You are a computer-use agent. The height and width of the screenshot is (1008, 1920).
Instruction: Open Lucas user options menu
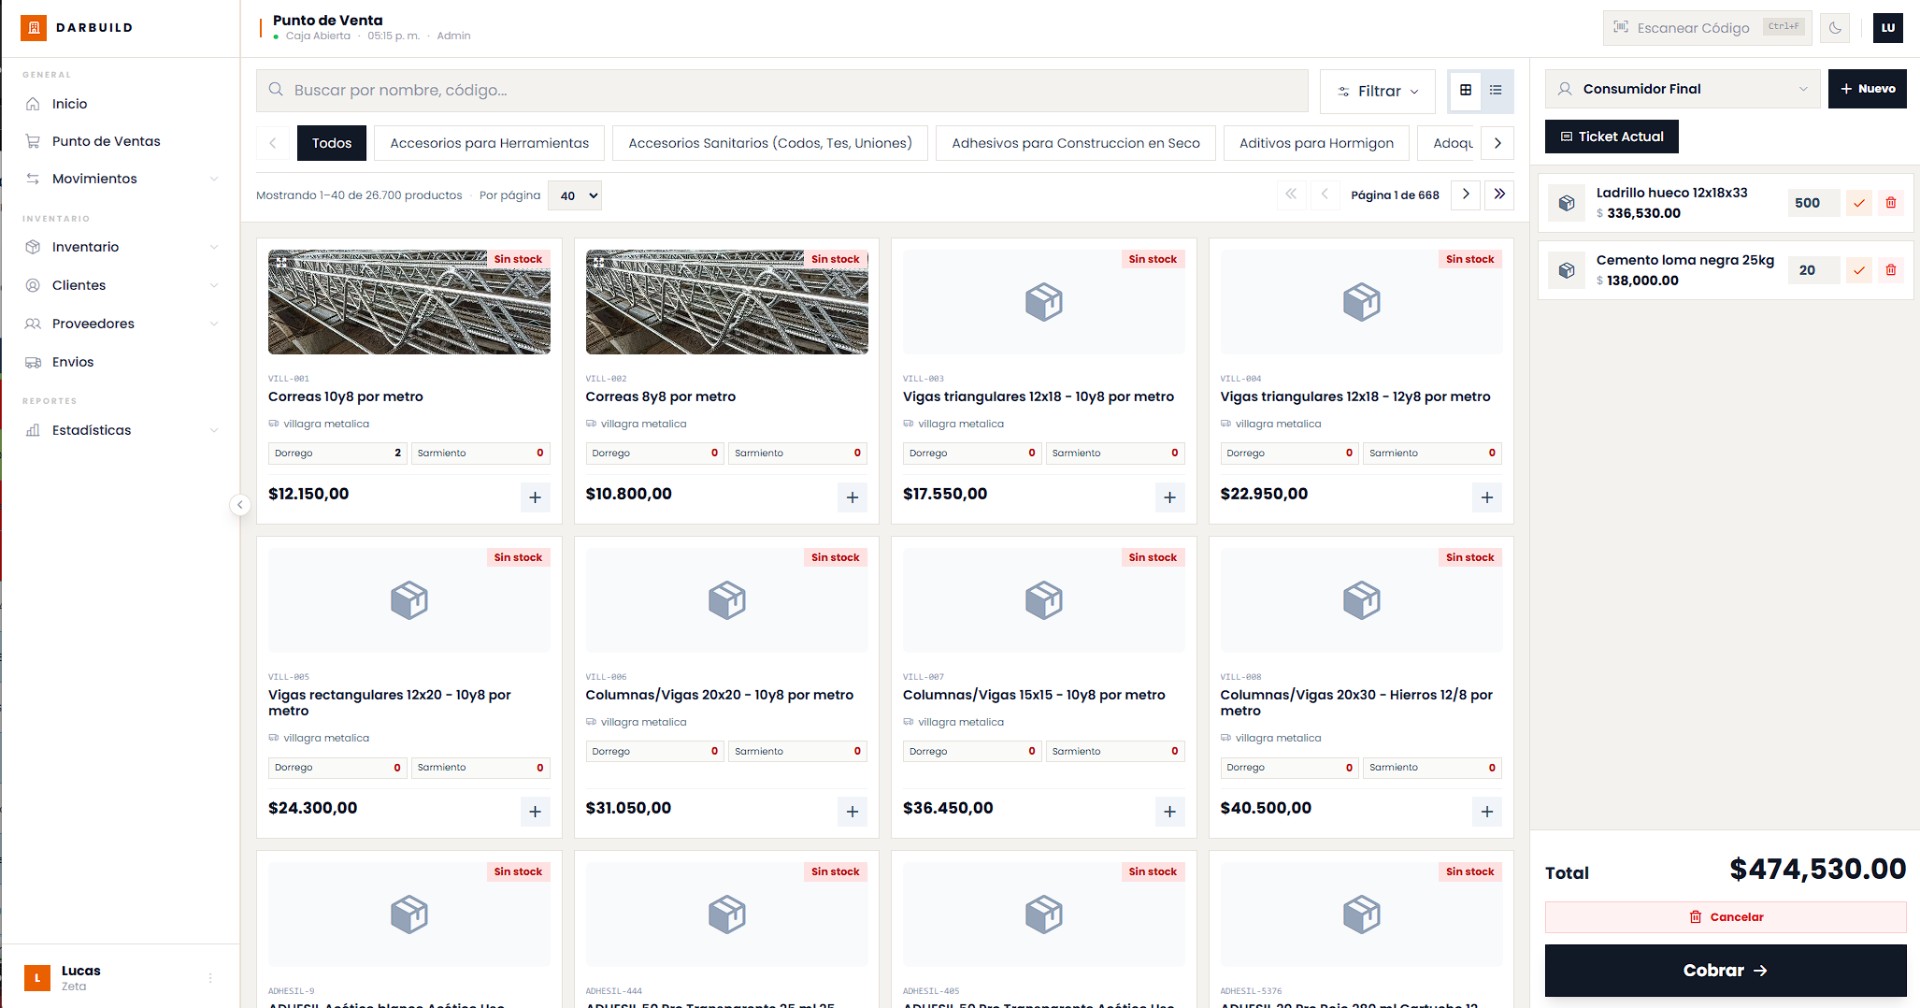tap(210, 978)
